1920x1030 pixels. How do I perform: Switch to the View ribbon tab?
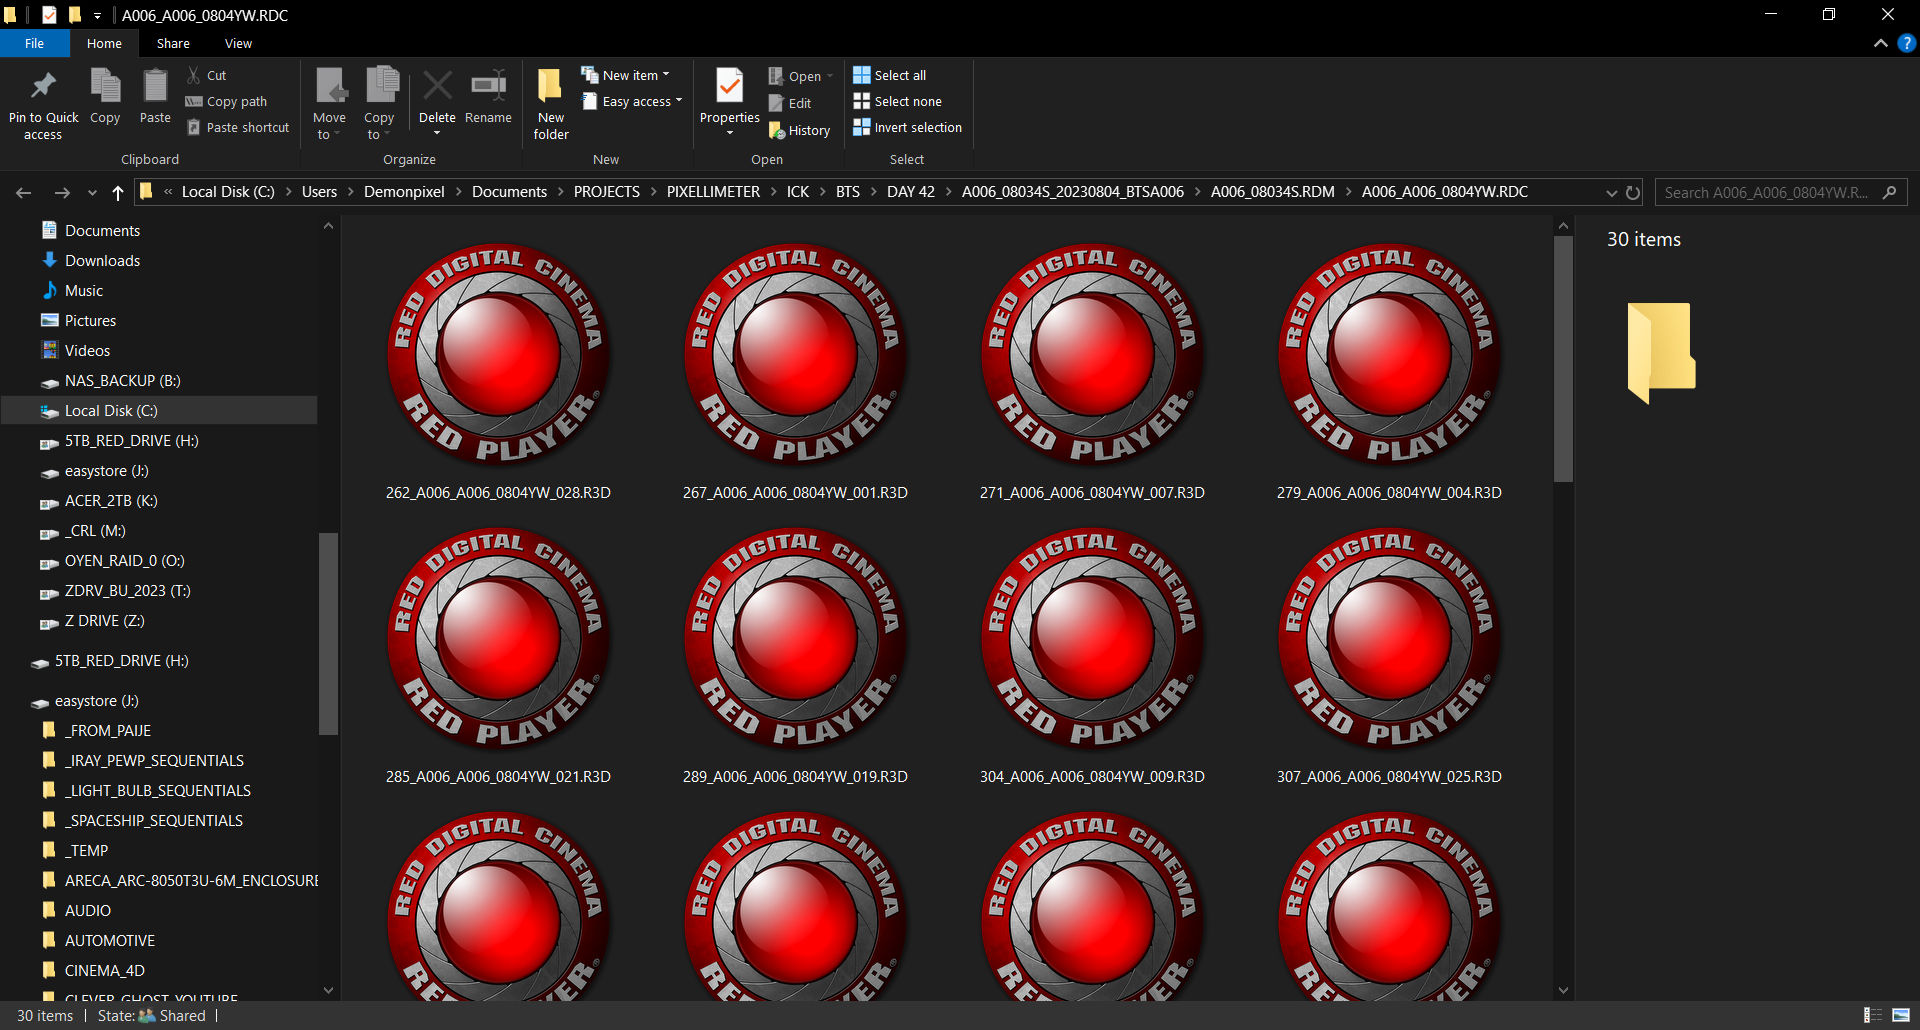(x=238, y=43)
